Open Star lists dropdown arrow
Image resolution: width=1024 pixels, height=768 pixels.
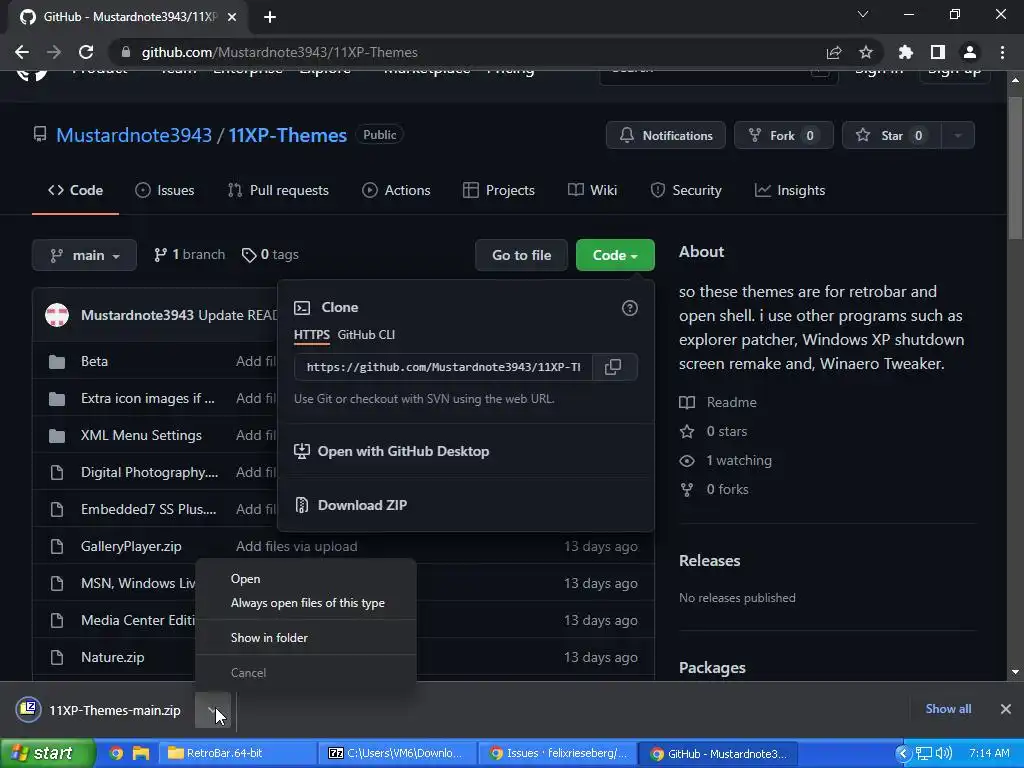pos(958,136)
